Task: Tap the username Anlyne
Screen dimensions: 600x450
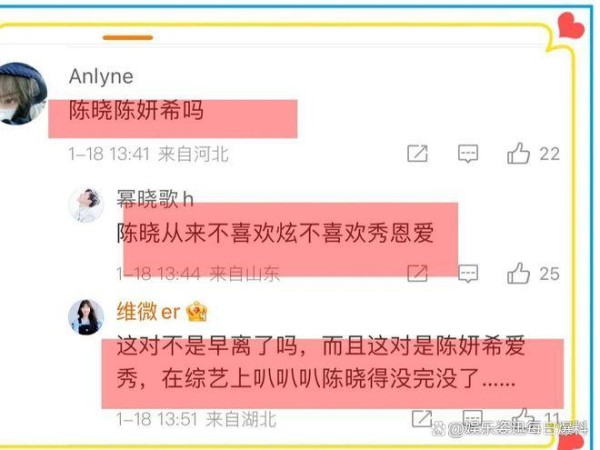Action: click(x=101, y=76)
